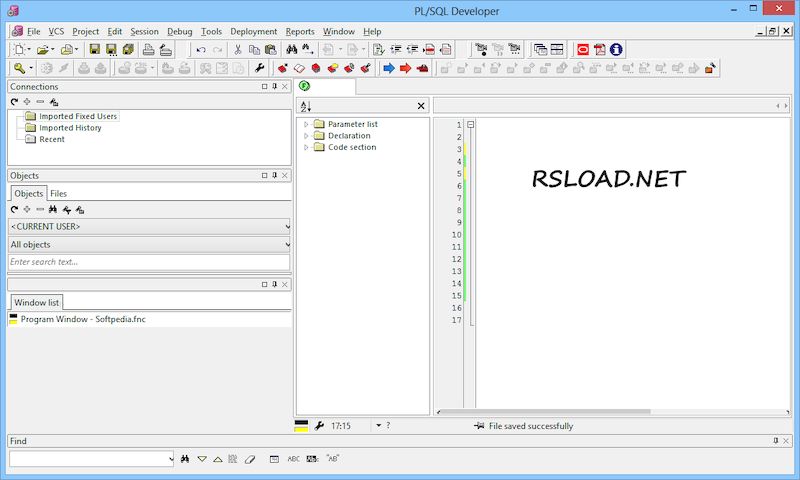Open the Debug menu

(x=180, y=32)
